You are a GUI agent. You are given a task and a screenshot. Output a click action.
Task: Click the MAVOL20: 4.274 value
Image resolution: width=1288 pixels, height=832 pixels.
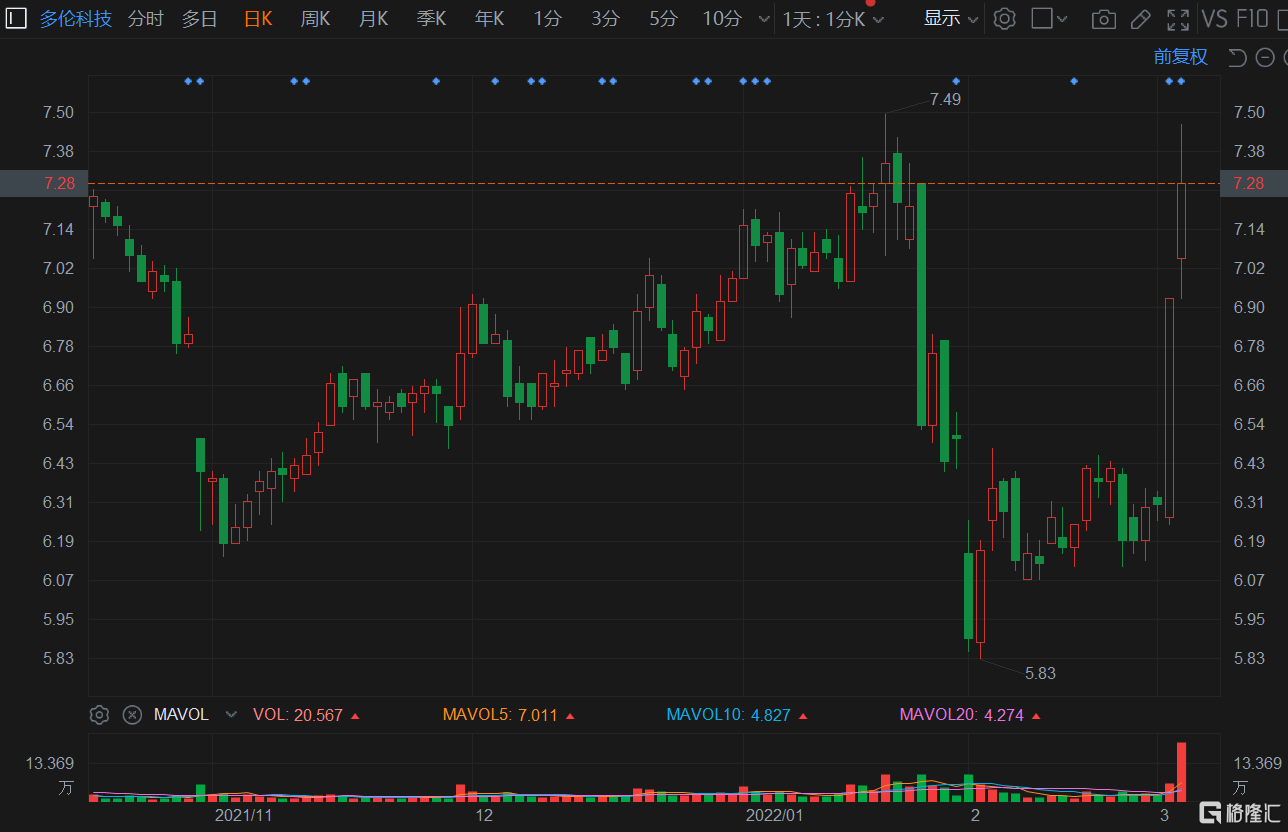coord(970,715)
